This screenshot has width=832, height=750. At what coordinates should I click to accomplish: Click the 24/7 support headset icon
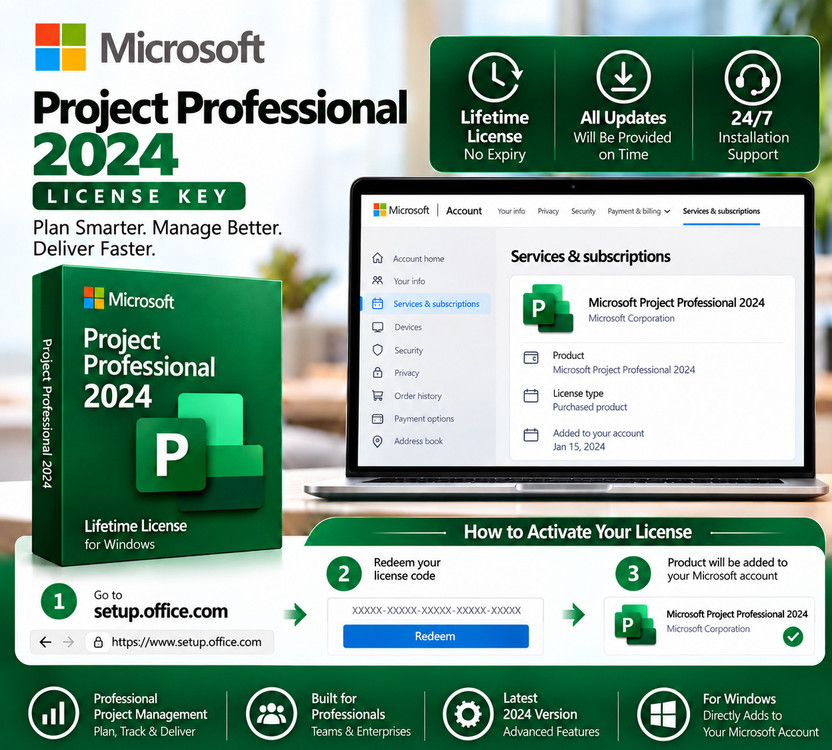pos(752,78)
